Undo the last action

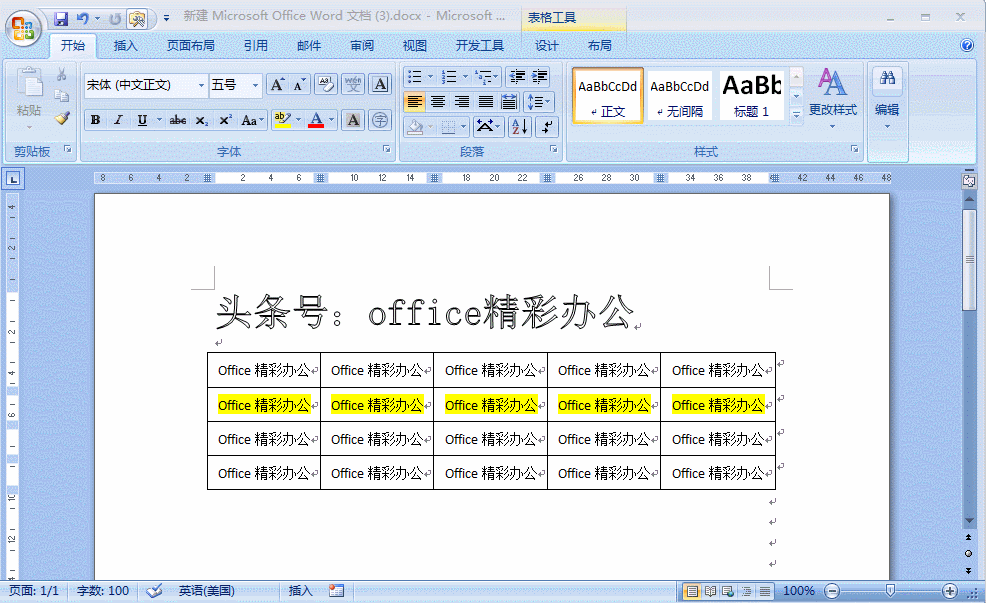pos(82,19)
